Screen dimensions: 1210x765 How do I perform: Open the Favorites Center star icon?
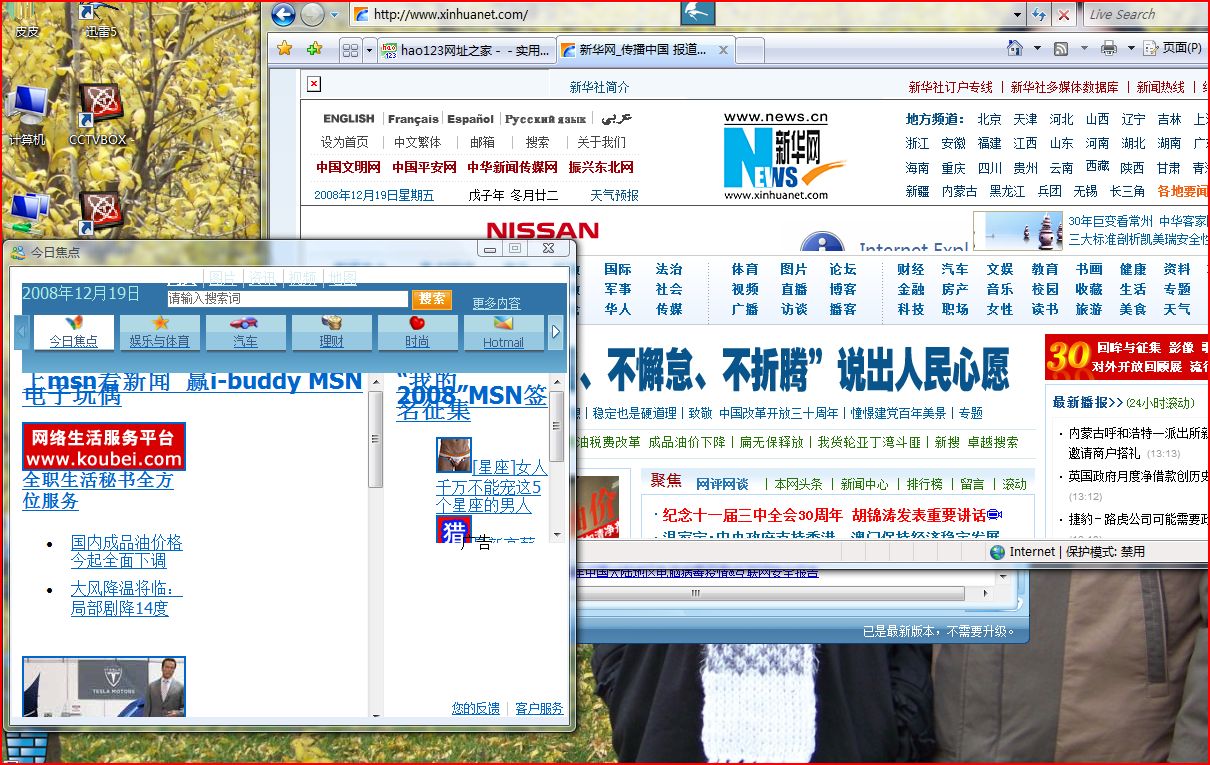point(285,48)
